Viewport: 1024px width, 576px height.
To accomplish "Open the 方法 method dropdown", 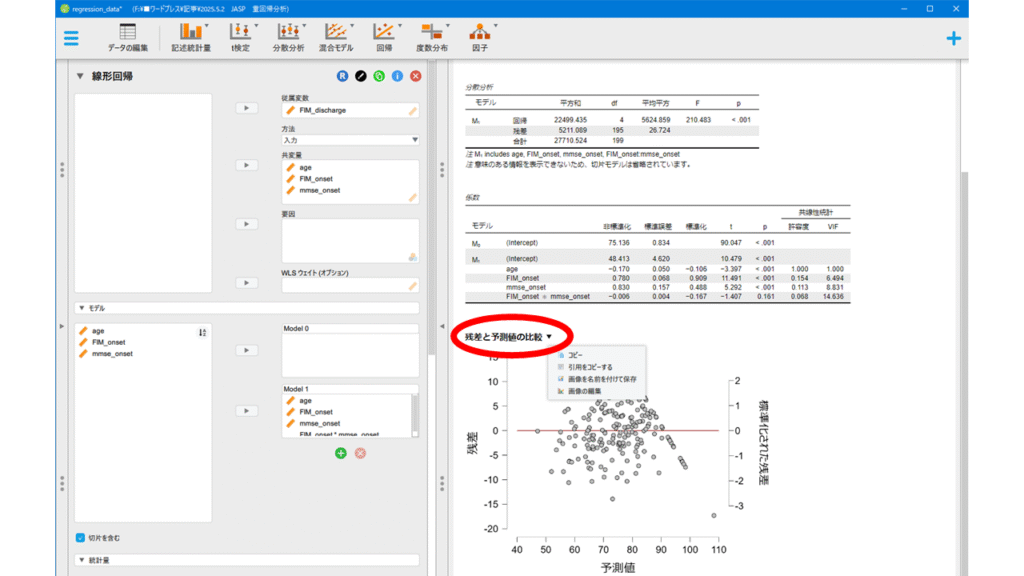I will point(350,140).
